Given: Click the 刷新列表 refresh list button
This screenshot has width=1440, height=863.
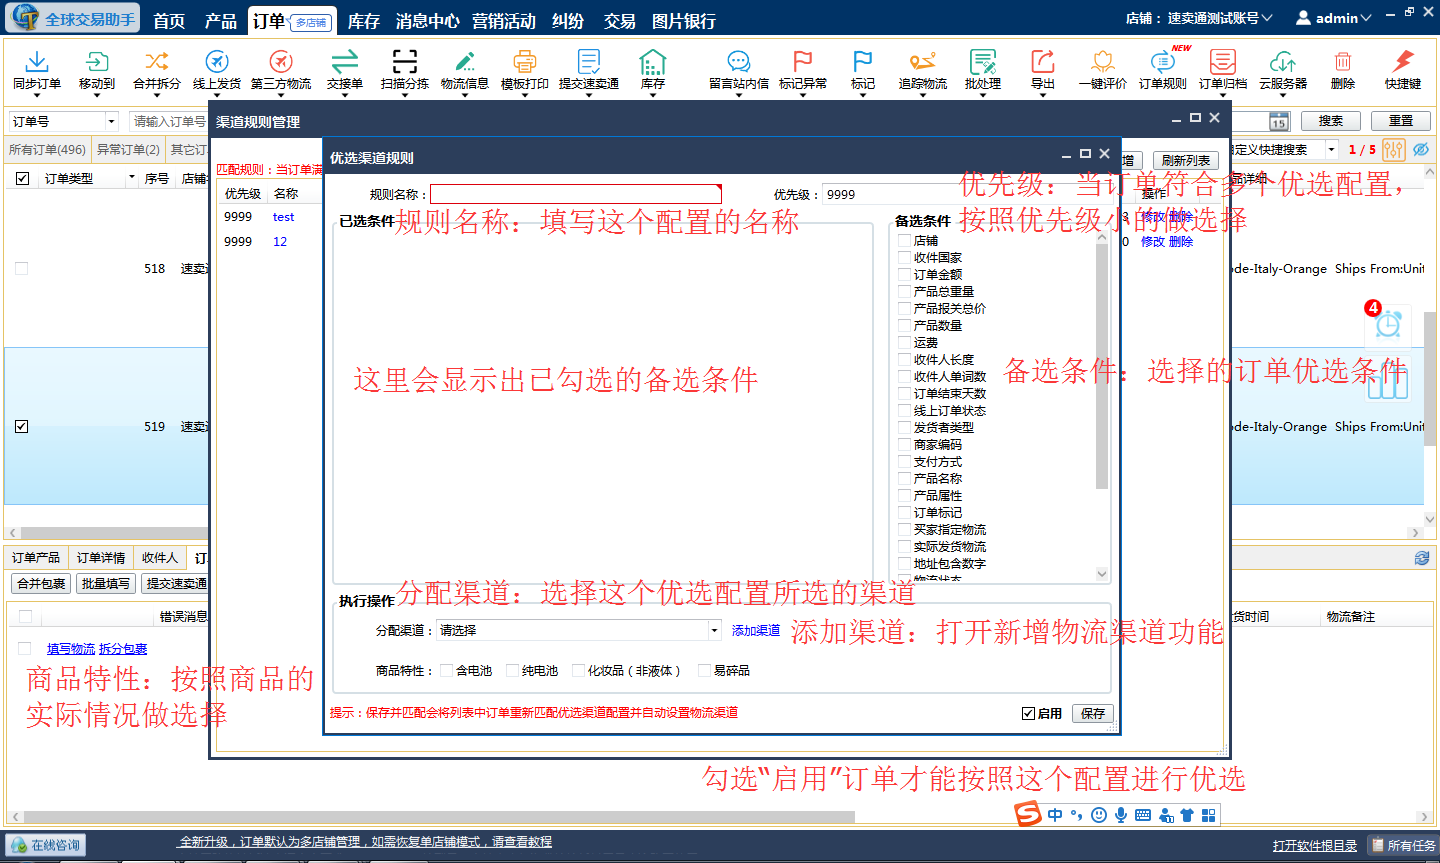Looking at the screenshot, I should [x=1185, y=160].
